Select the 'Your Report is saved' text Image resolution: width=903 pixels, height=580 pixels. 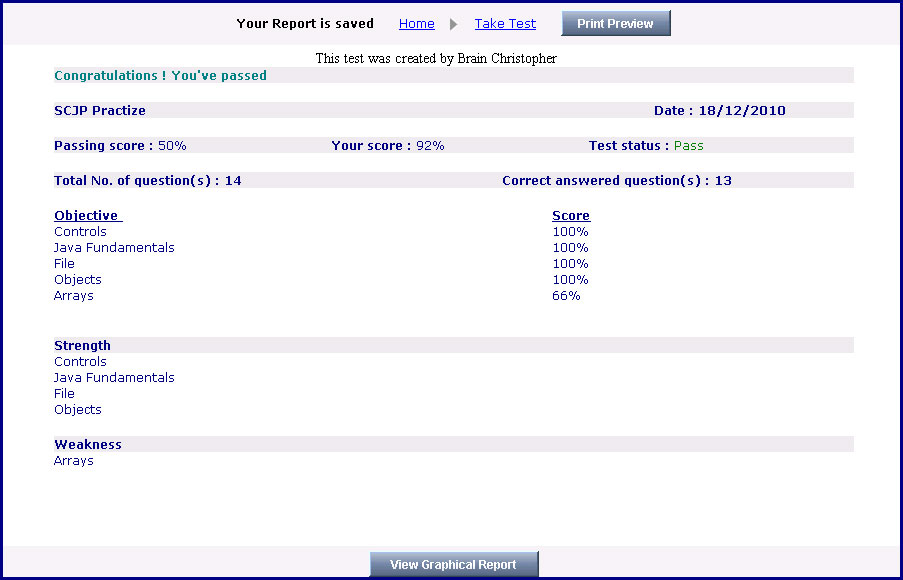[305, 24]
